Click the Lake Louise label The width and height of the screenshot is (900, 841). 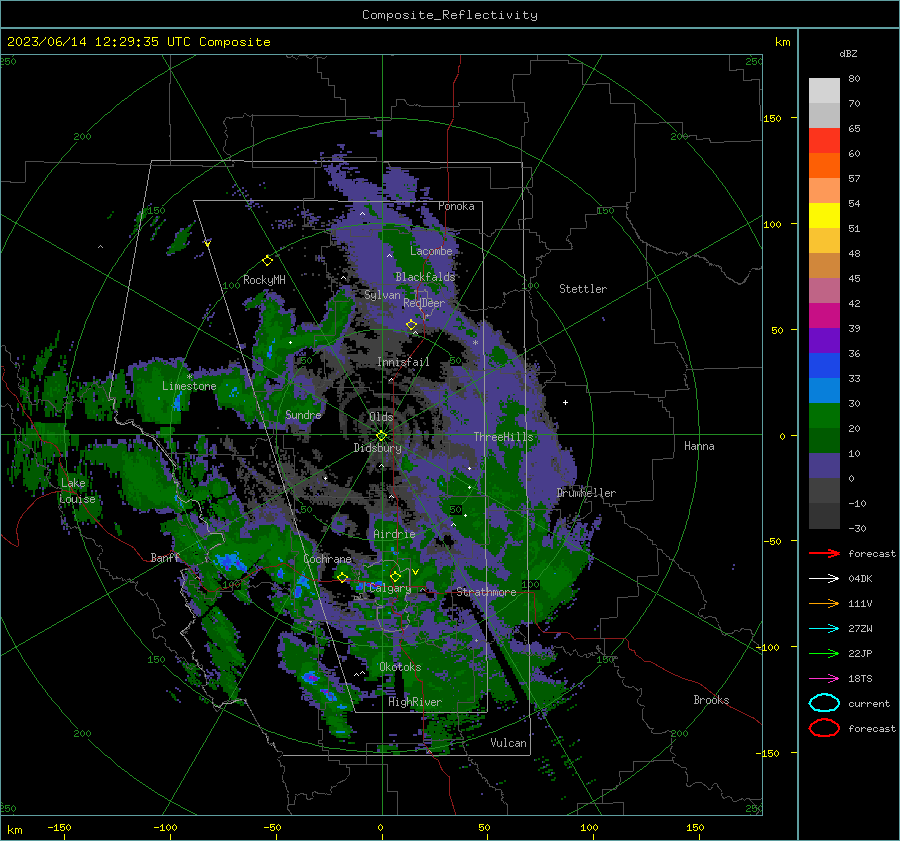[x=77, y=491]
